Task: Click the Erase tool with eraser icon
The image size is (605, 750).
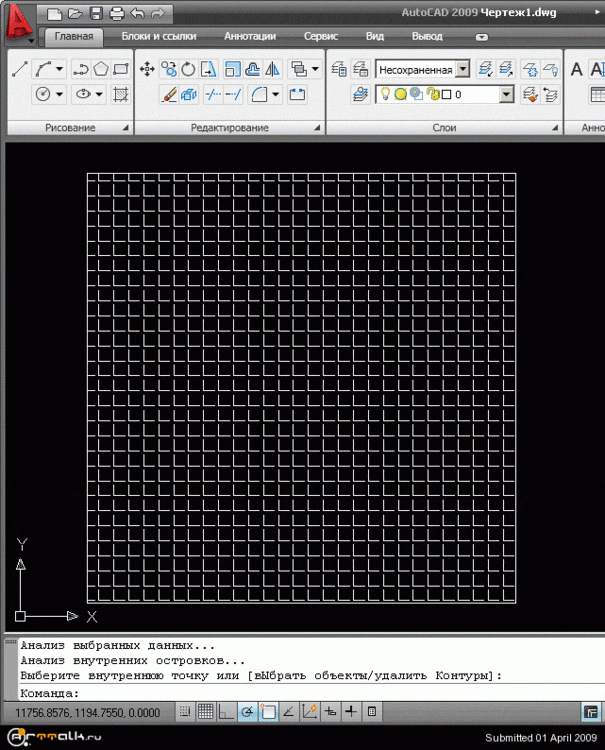Action: click(168, 94)
